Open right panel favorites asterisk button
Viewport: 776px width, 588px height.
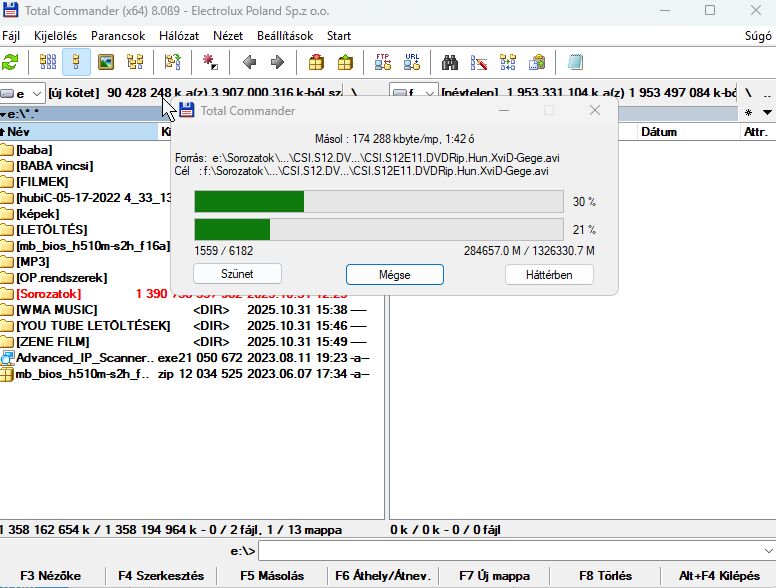(x=748, y=113)
